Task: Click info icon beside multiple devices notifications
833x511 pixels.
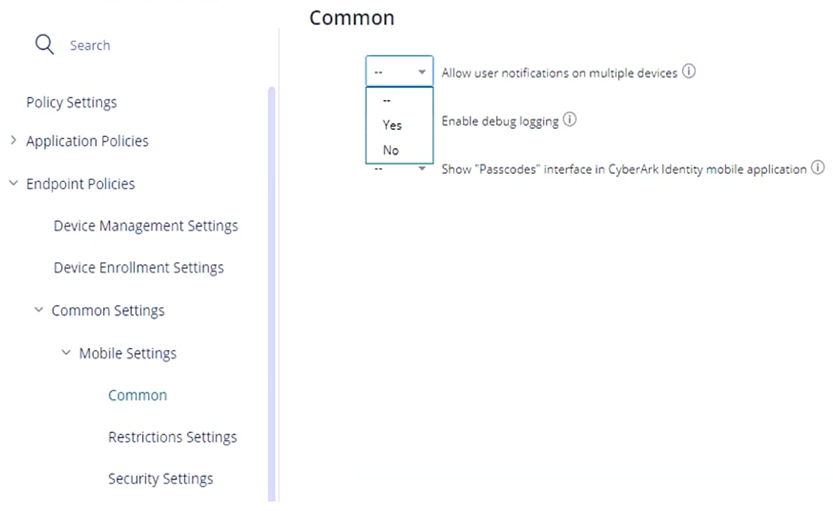Action: [x=689, y=72]
